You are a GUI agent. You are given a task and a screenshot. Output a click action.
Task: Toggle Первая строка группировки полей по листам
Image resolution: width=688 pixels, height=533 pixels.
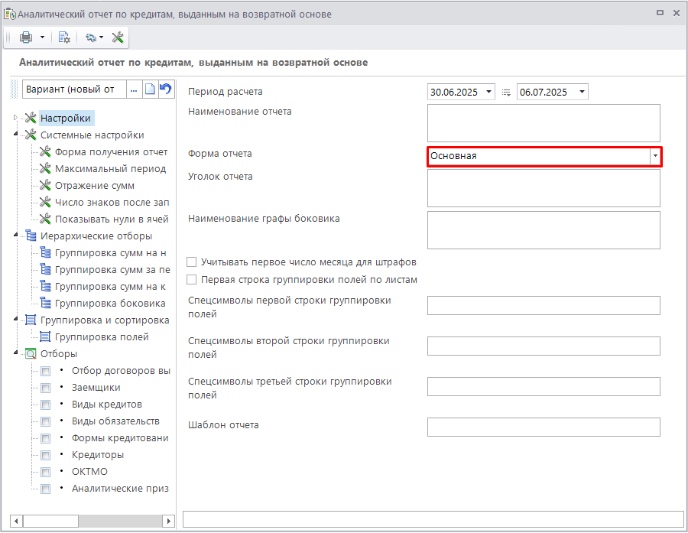[x=193, y=280]
